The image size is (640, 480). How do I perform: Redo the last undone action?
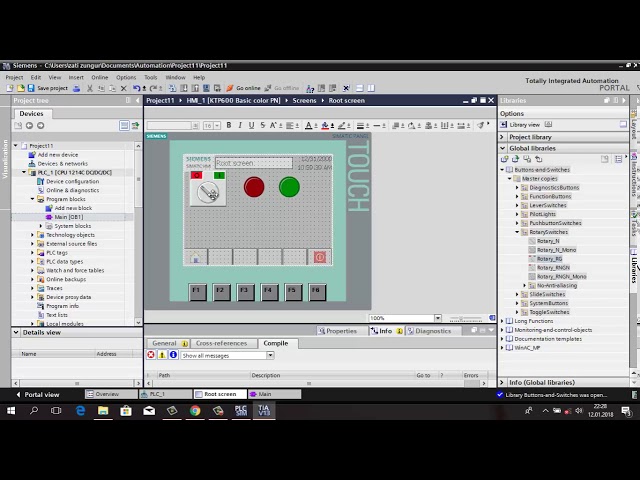coord(153,88)
